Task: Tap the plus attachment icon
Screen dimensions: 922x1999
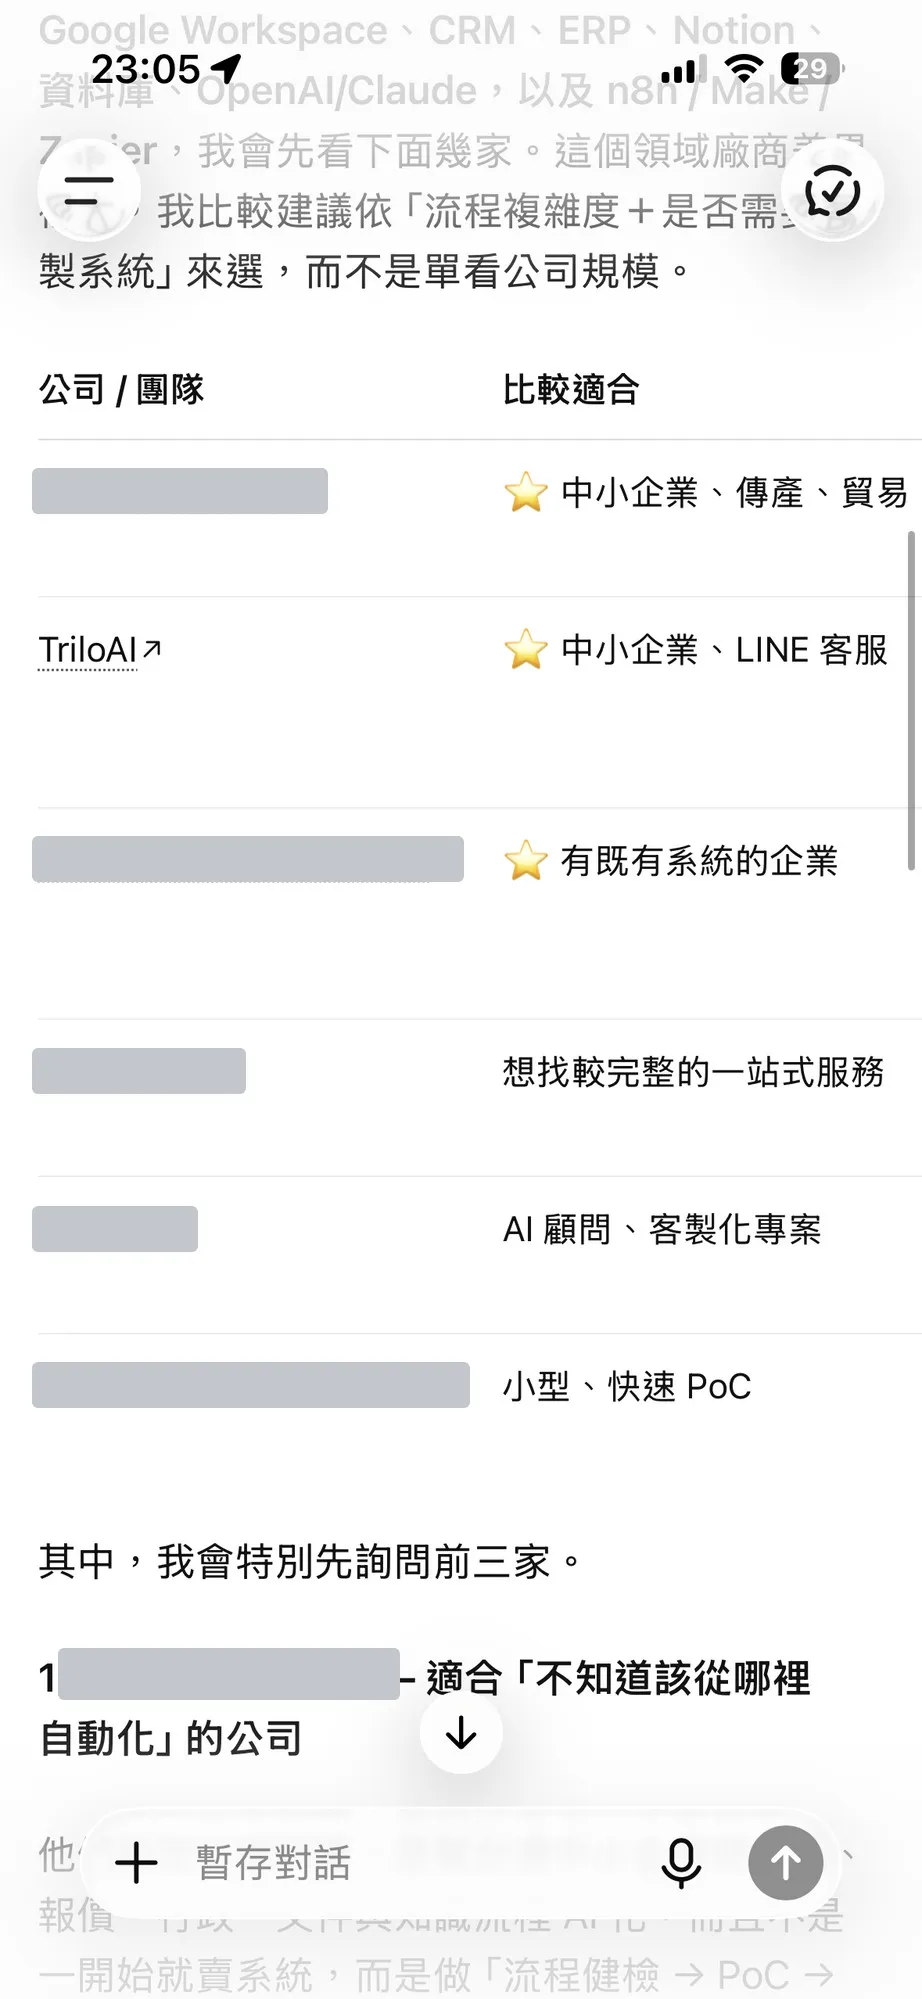Action: click(x=137, y=1863)
